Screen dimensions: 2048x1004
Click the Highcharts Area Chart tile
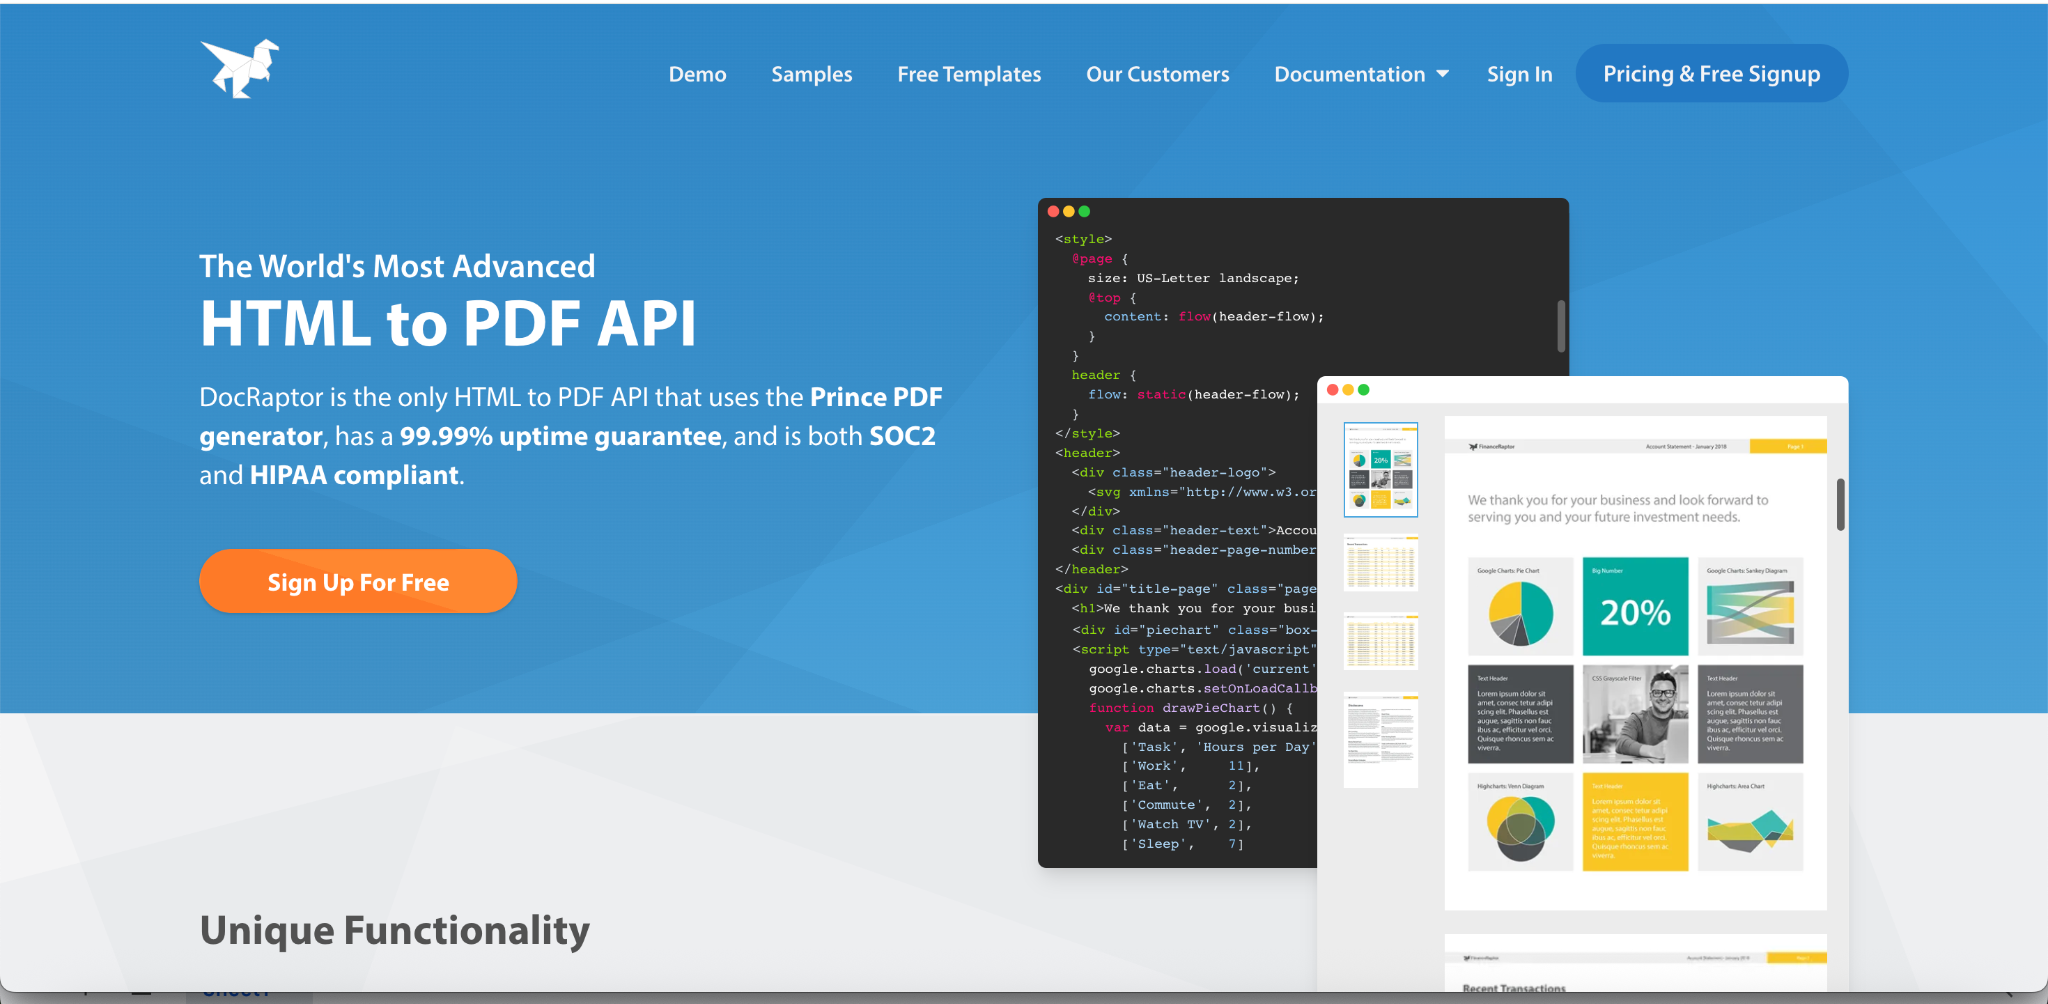point(1750,822)
